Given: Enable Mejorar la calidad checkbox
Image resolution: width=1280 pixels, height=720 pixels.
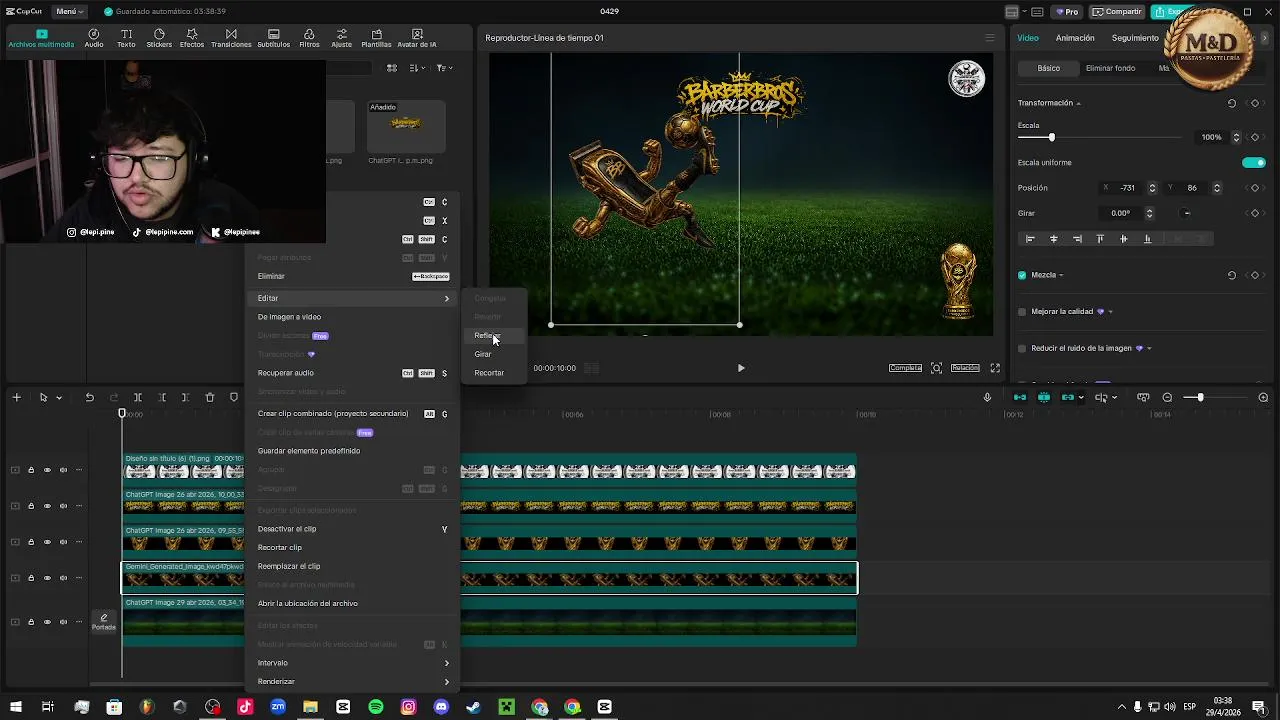Looking at the screenshot, I should (1022, 312).
